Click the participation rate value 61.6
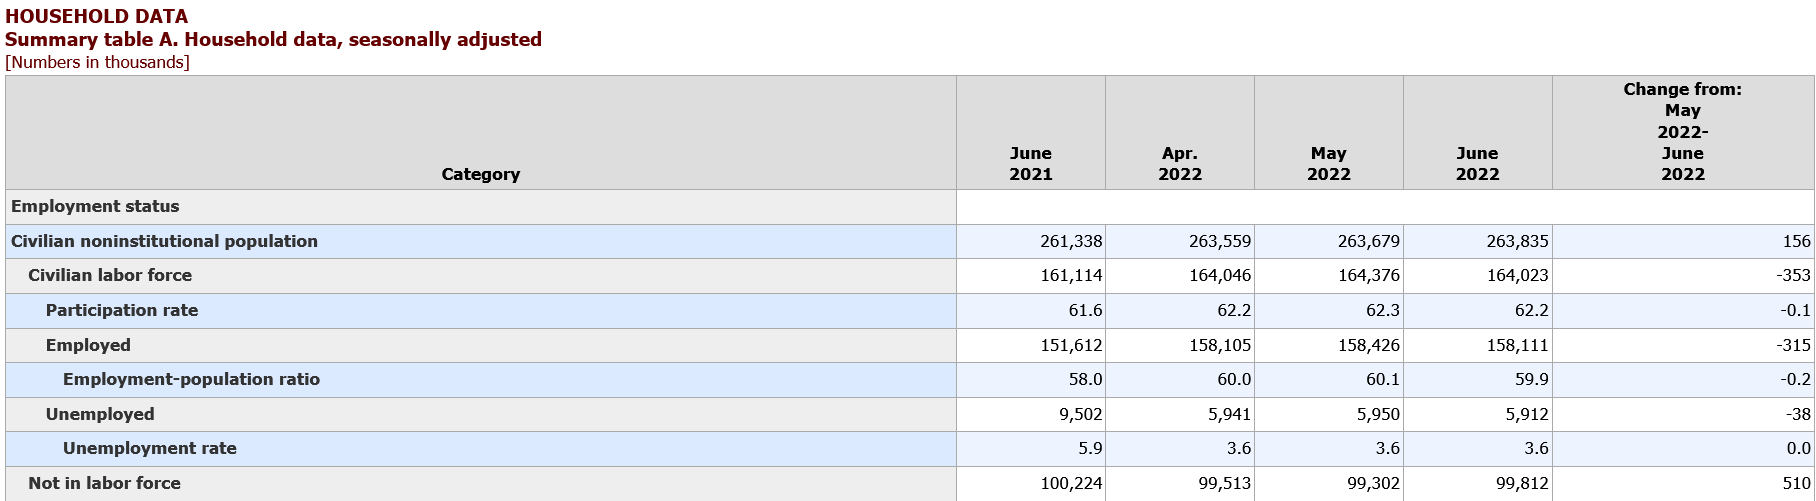Viewport: 1816px width, 501px height. (x=1085, y=310)
